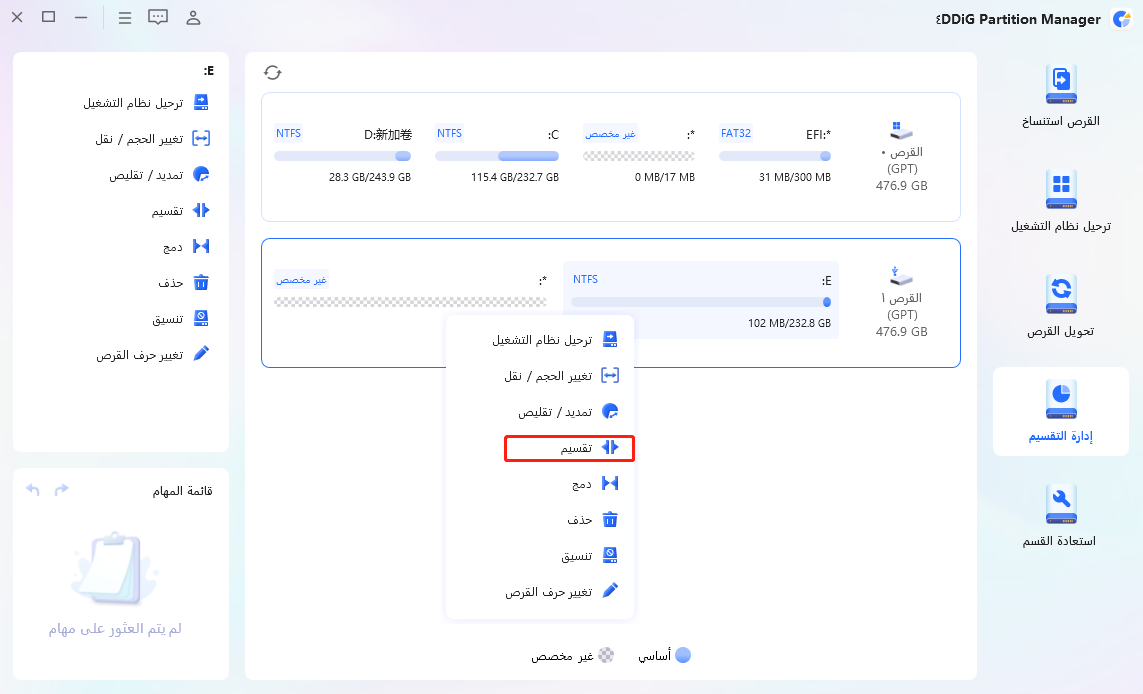Image resolution: width=1143 pixels, height=694 pixels.
Task: Click the 4DDiG app logo icon
Action: pyautogui.click(x=1123, y=18)
